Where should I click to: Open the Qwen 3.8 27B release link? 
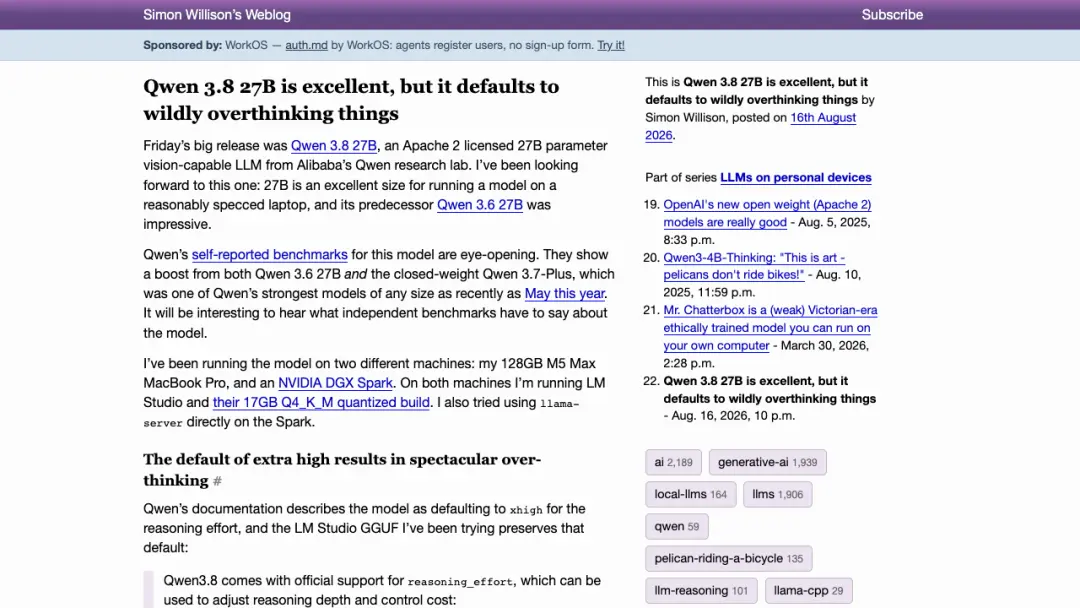pyautogui.click(x=333, y=146)
